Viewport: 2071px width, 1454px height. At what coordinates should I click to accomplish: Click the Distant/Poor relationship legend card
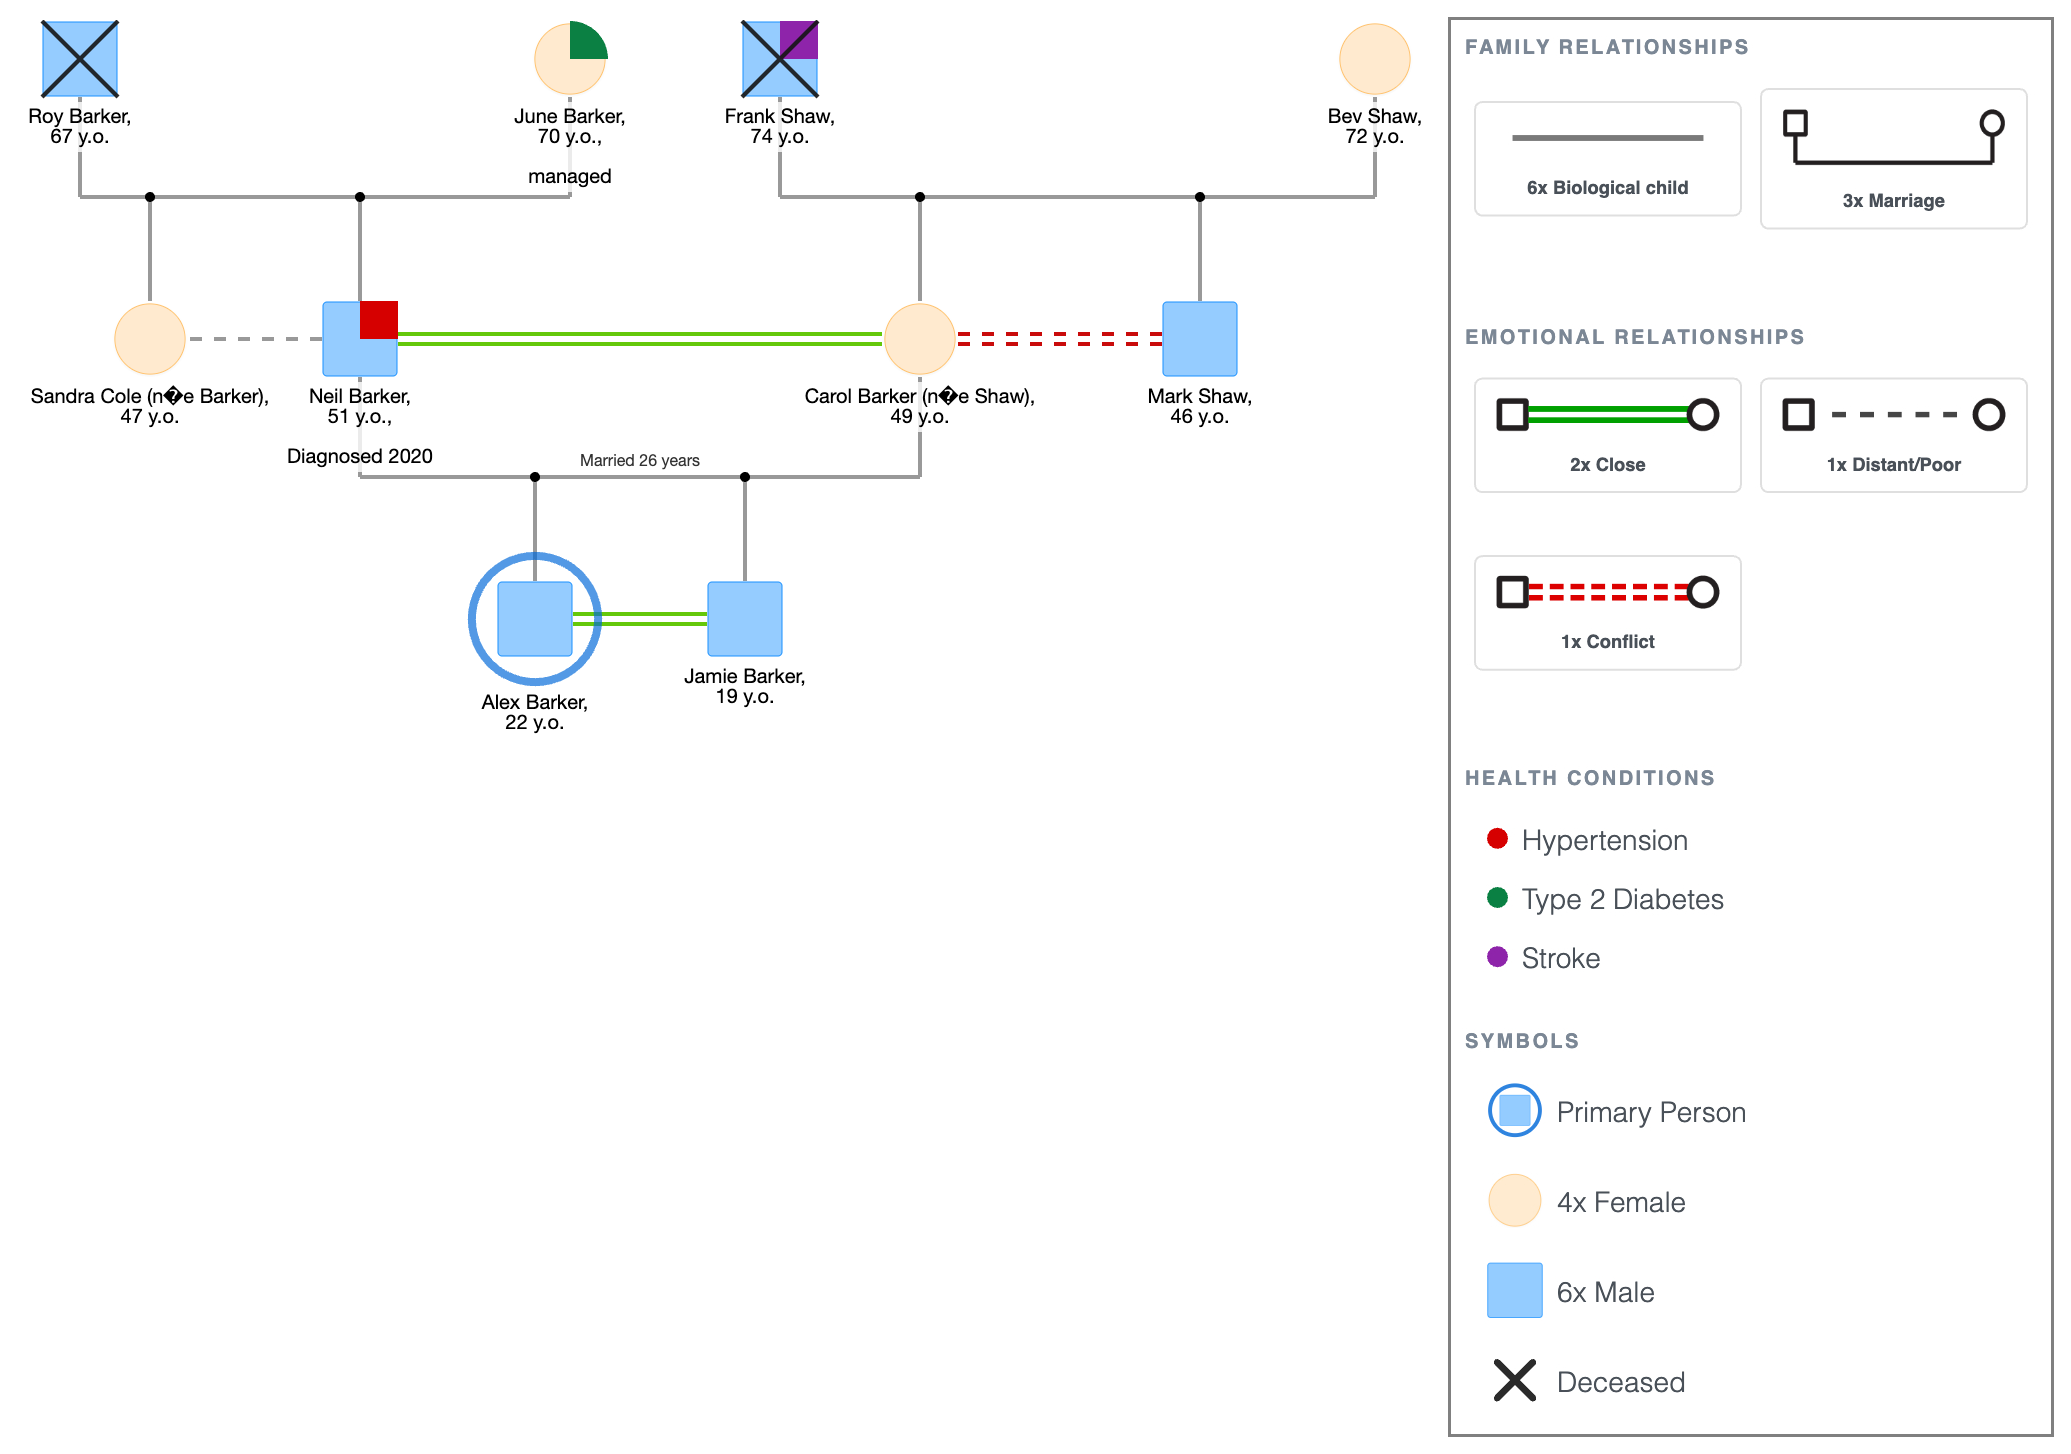(1893, 435)
